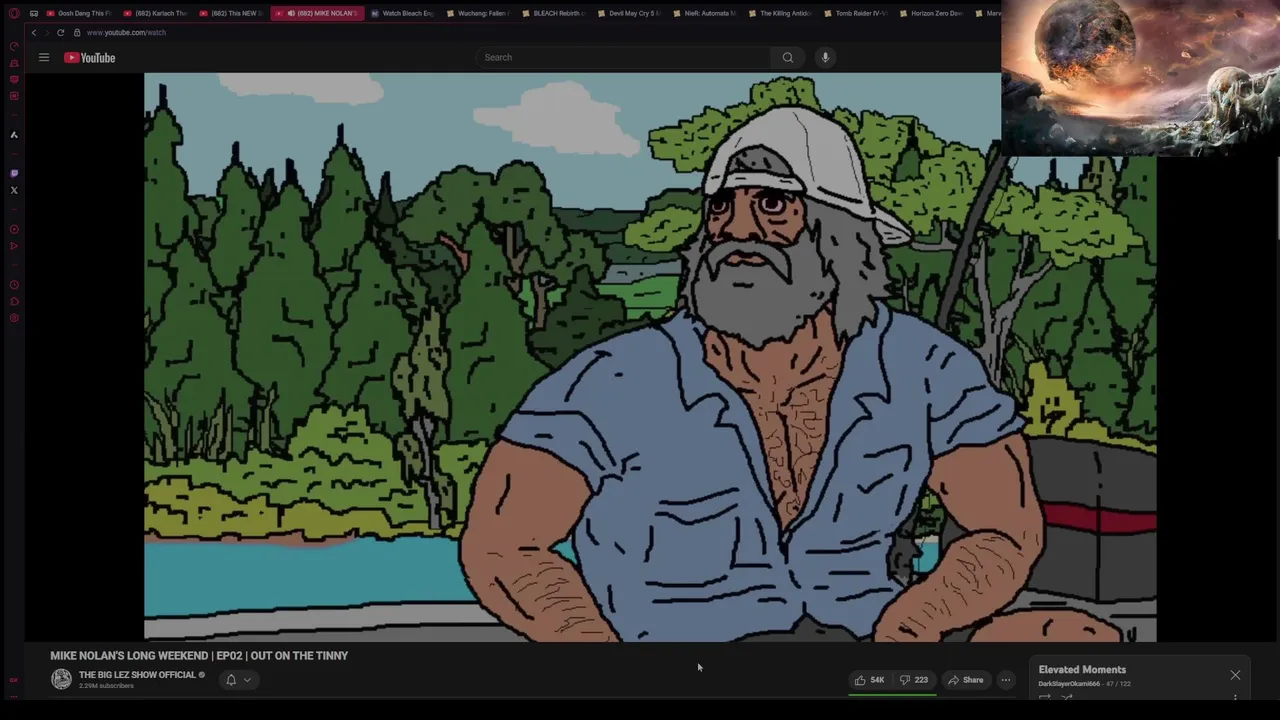This screenshot has height=720, width=1280.
Task: Like the video with thumbs-up 54K
Action: point(869,680)
